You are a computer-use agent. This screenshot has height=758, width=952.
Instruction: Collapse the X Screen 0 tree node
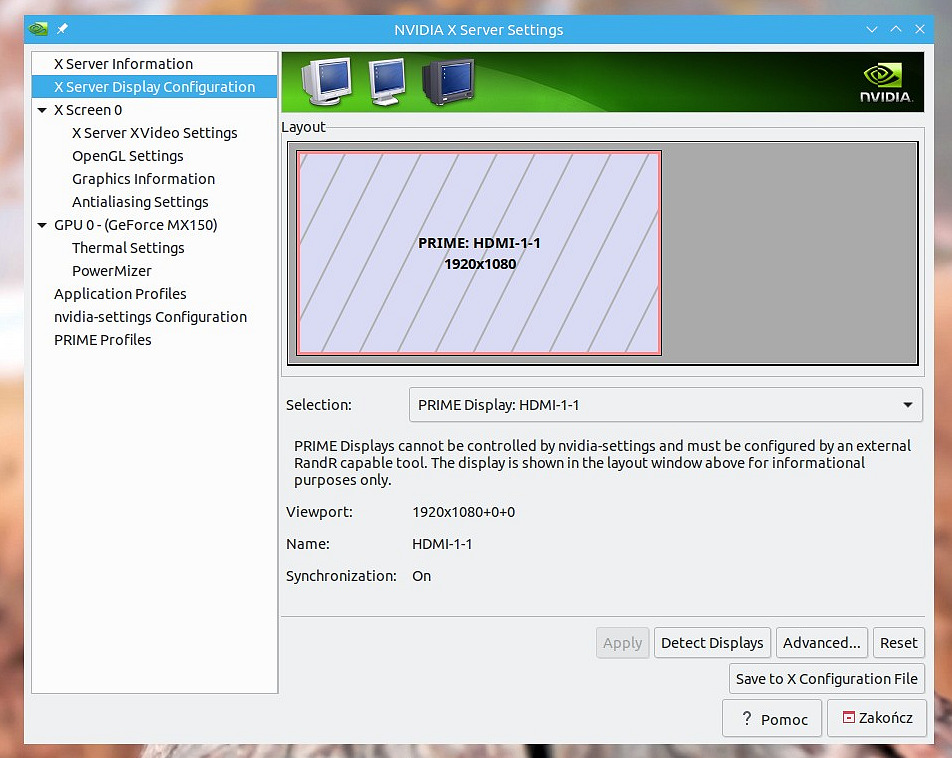[42, 110]
